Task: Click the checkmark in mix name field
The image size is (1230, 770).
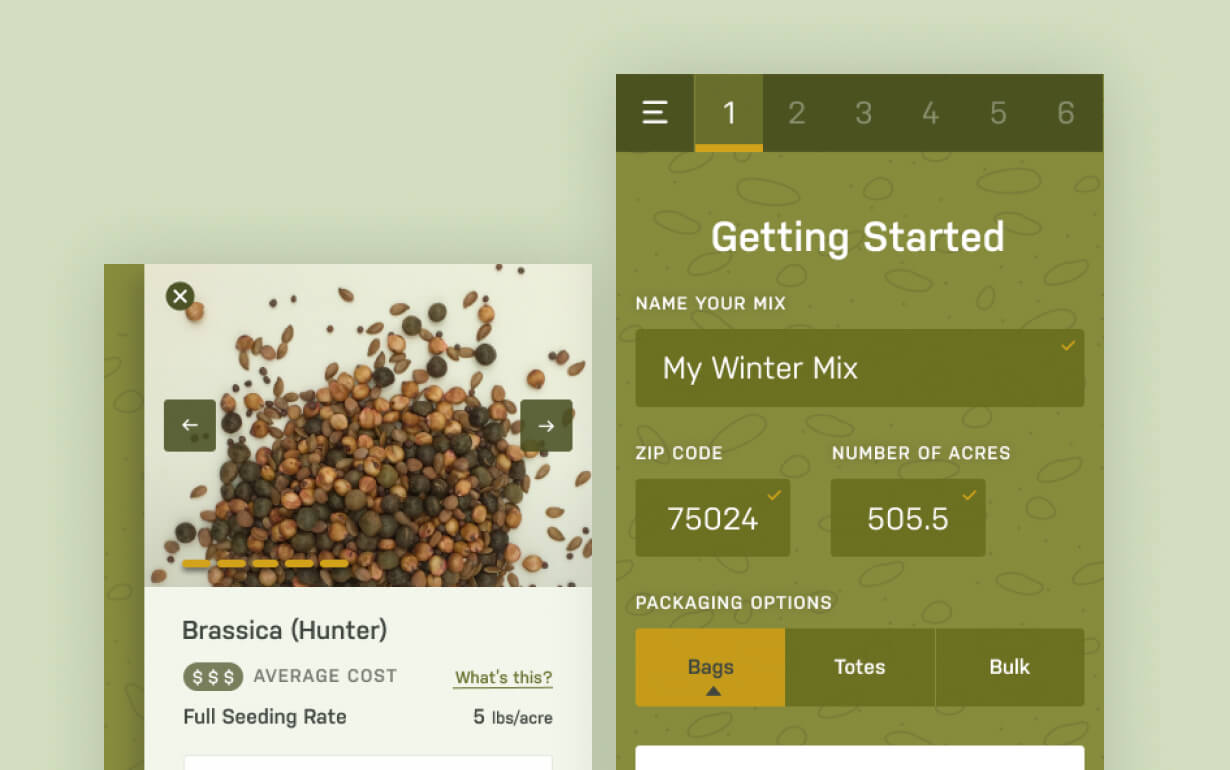Action: (x=1067, y=345)
